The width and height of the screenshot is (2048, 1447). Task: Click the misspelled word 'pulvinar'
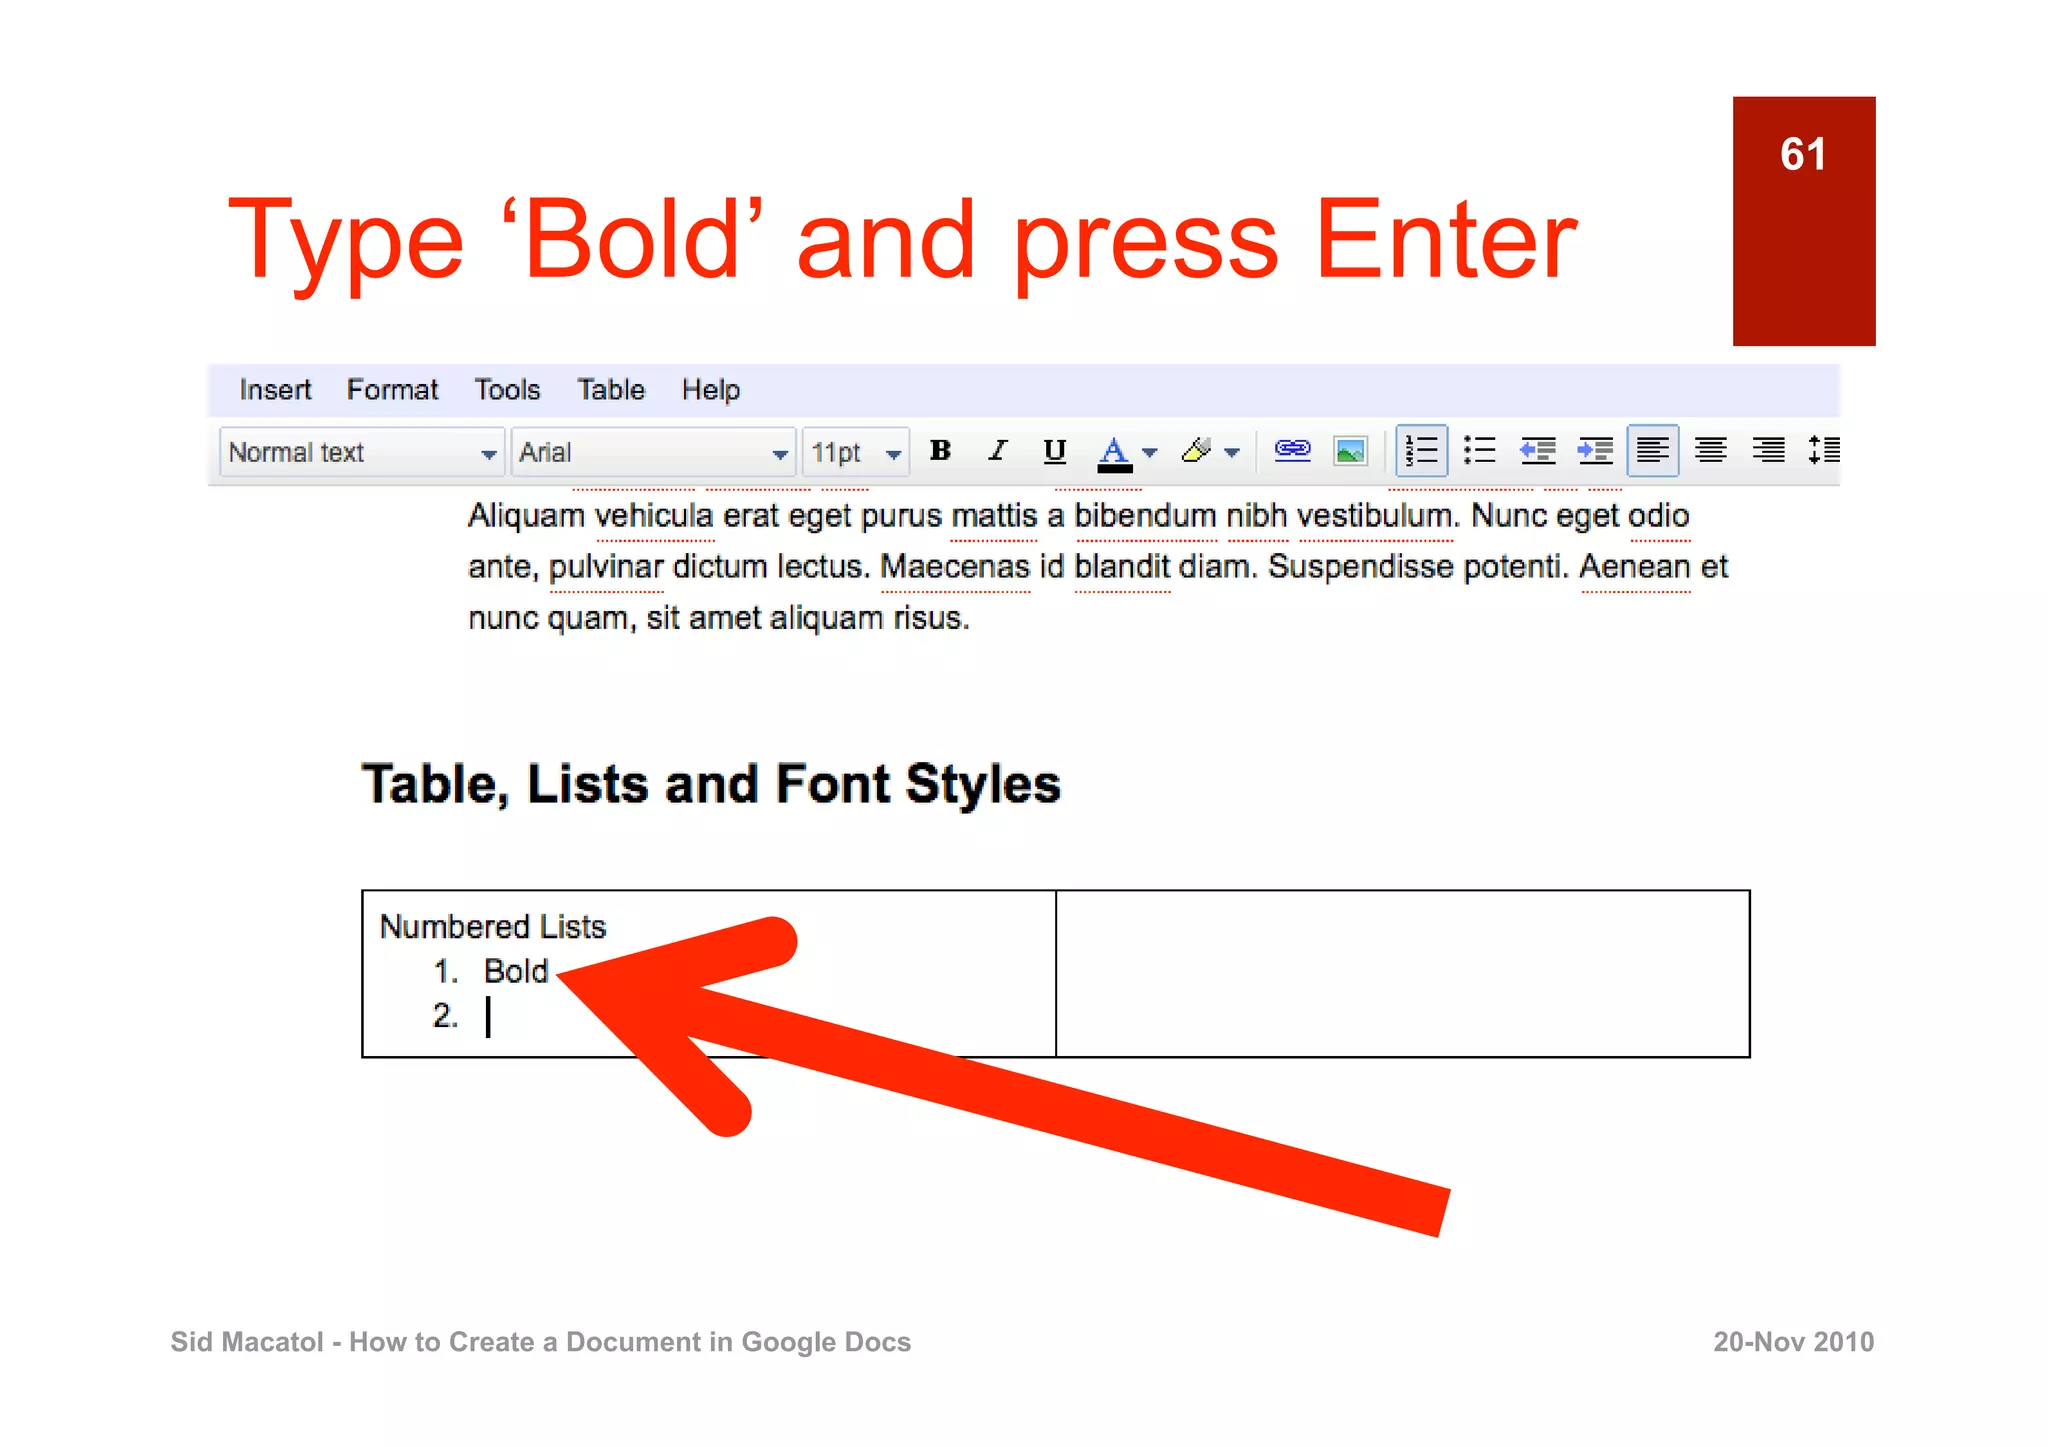click(x=606, y=568)
